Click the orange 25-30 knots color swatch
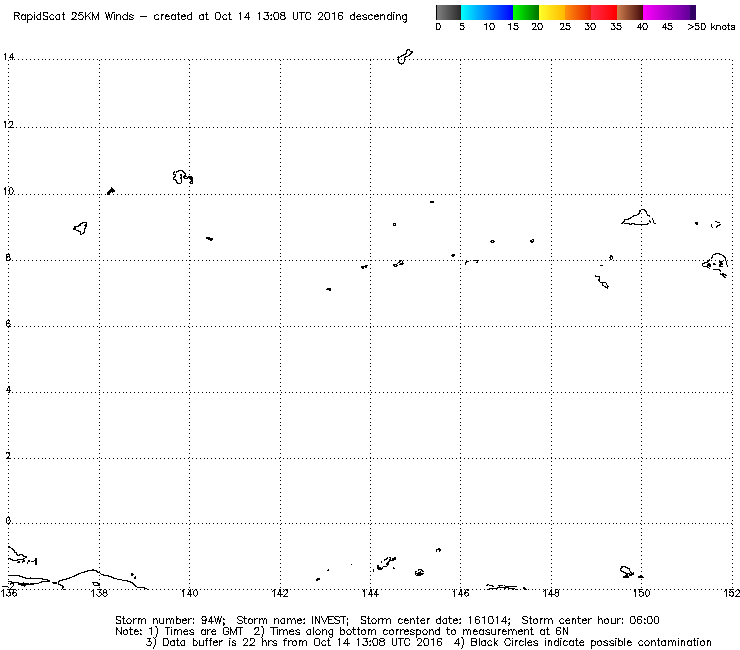The width and height of the screenshot is (740, 650). 578,12
